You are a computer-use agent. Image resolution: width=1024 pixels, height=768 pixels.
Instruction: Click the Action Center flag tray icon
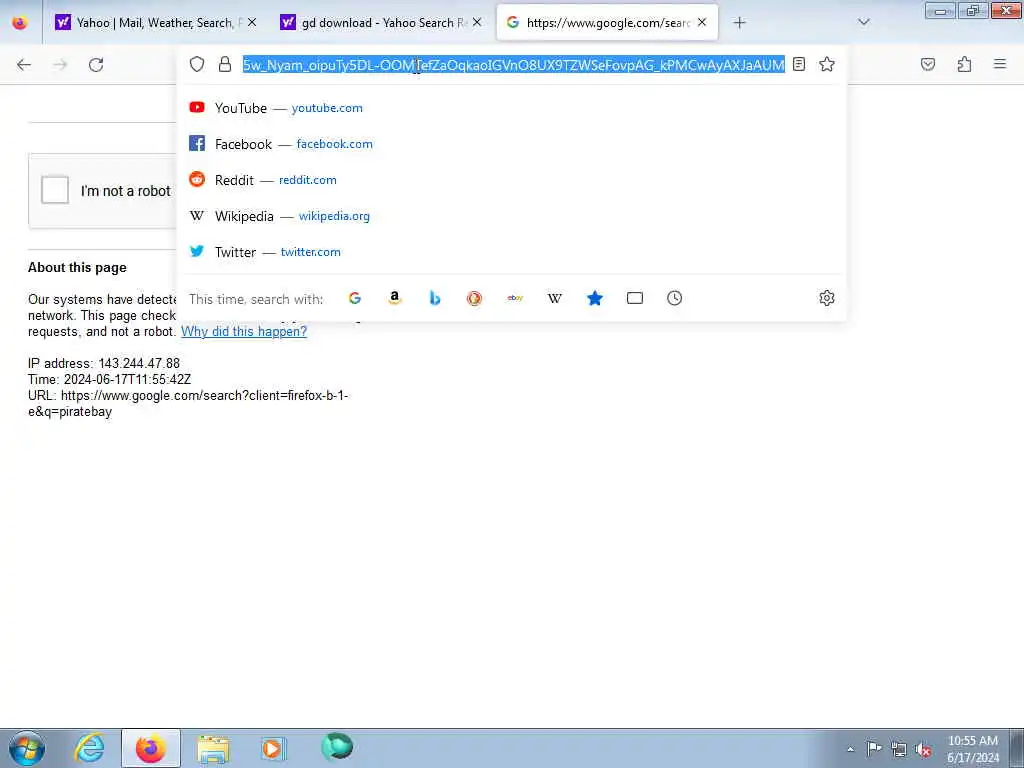coord(874,748)
